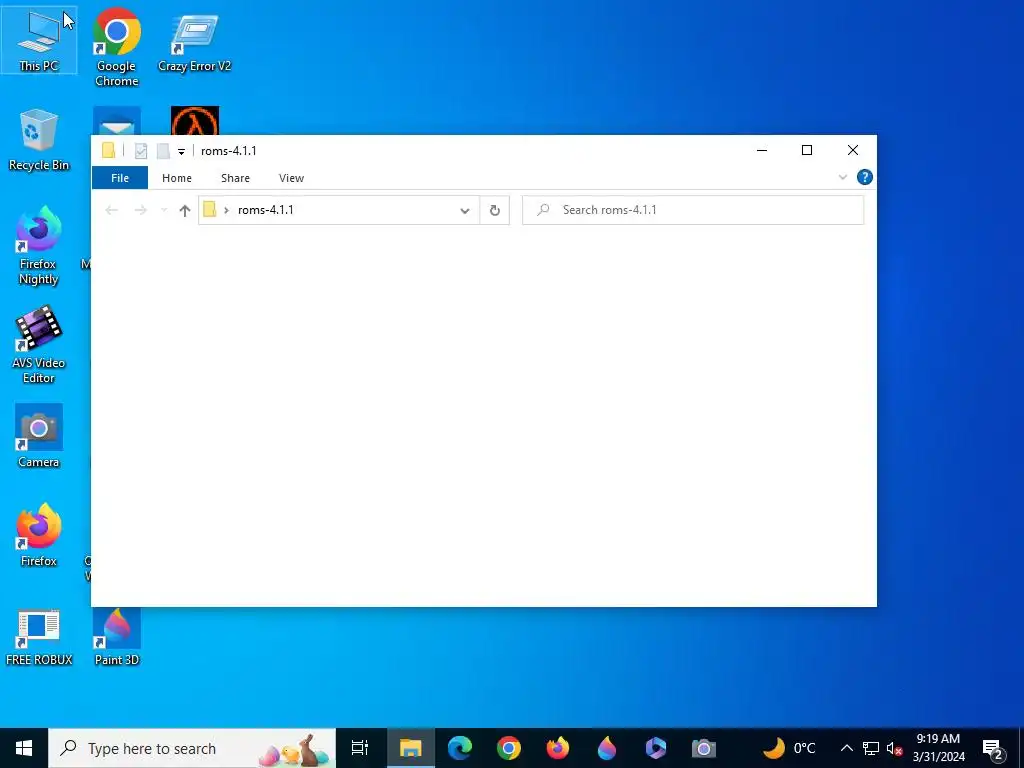Click the Search roms-4.1.1 field
The image size is (1024, 768).
pyautogui.click(x=693, y=210)
